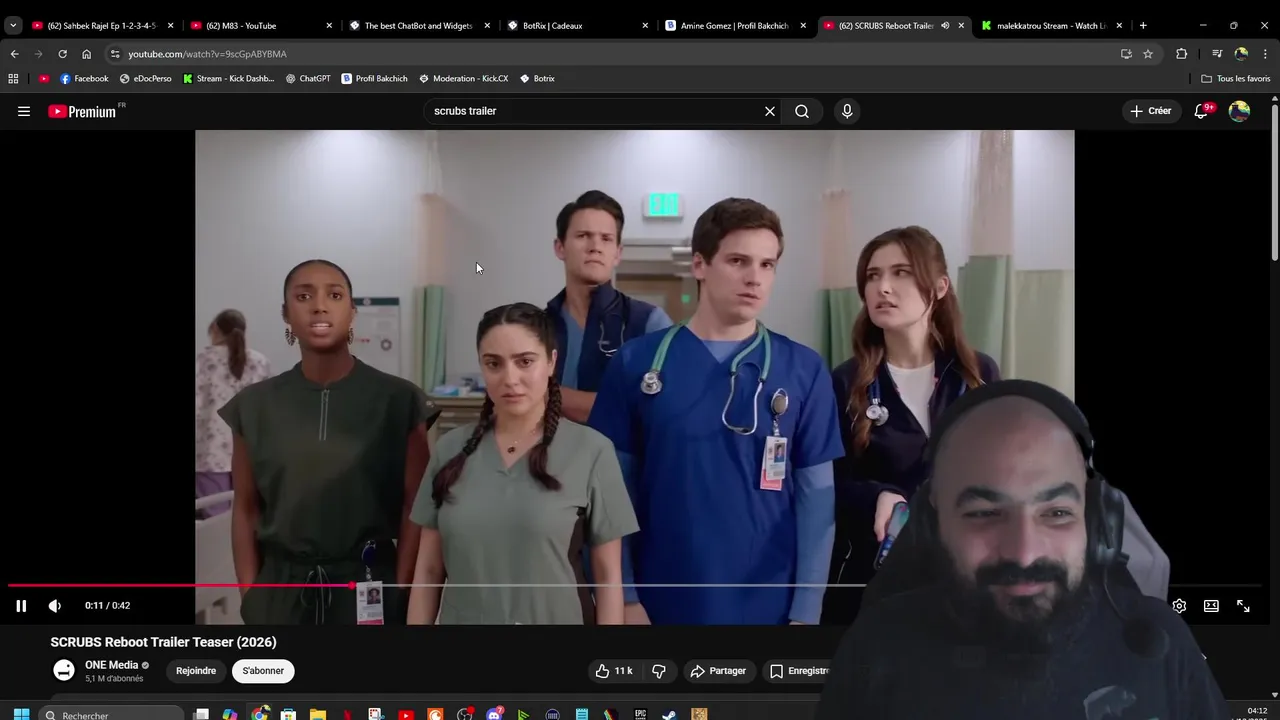Viewport: 1280px width, 720px height.
Task: Open the YouTube guide hamburger menu
Action: tap(24, 111)
